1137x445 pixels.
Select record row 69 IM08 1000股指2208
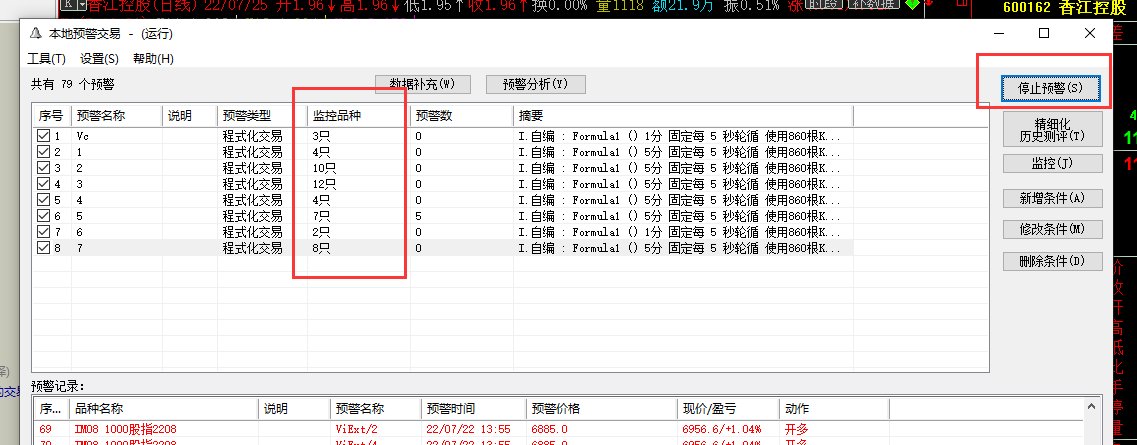tap(558, 429)
